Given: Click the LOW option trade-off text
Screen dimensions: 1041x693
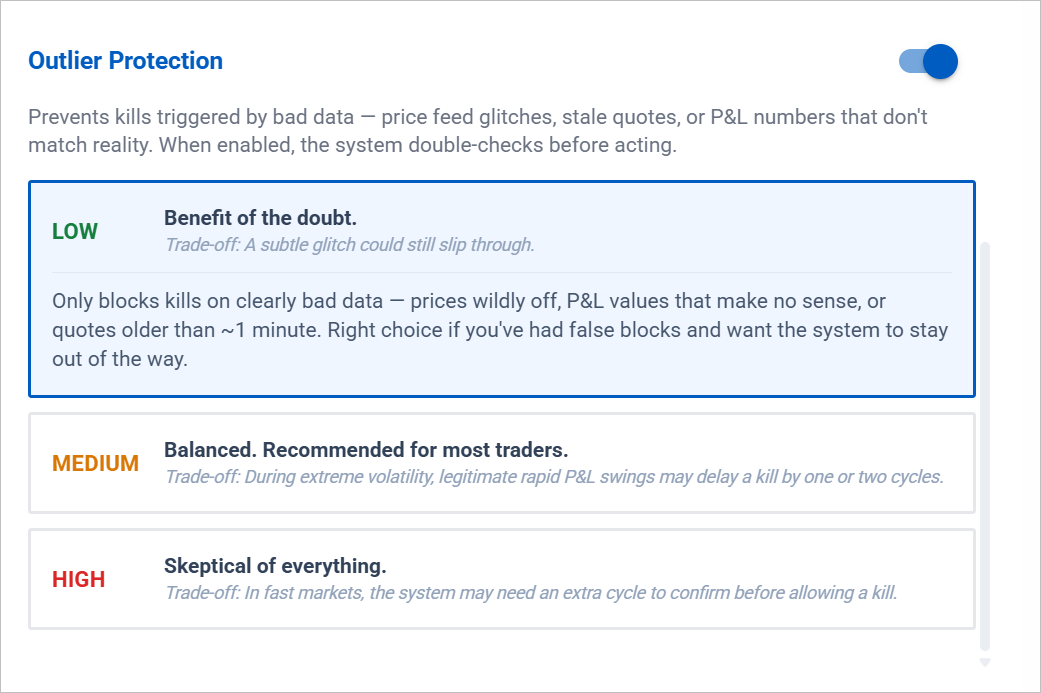Looking at the screenshot, I should tap(345, 245).
